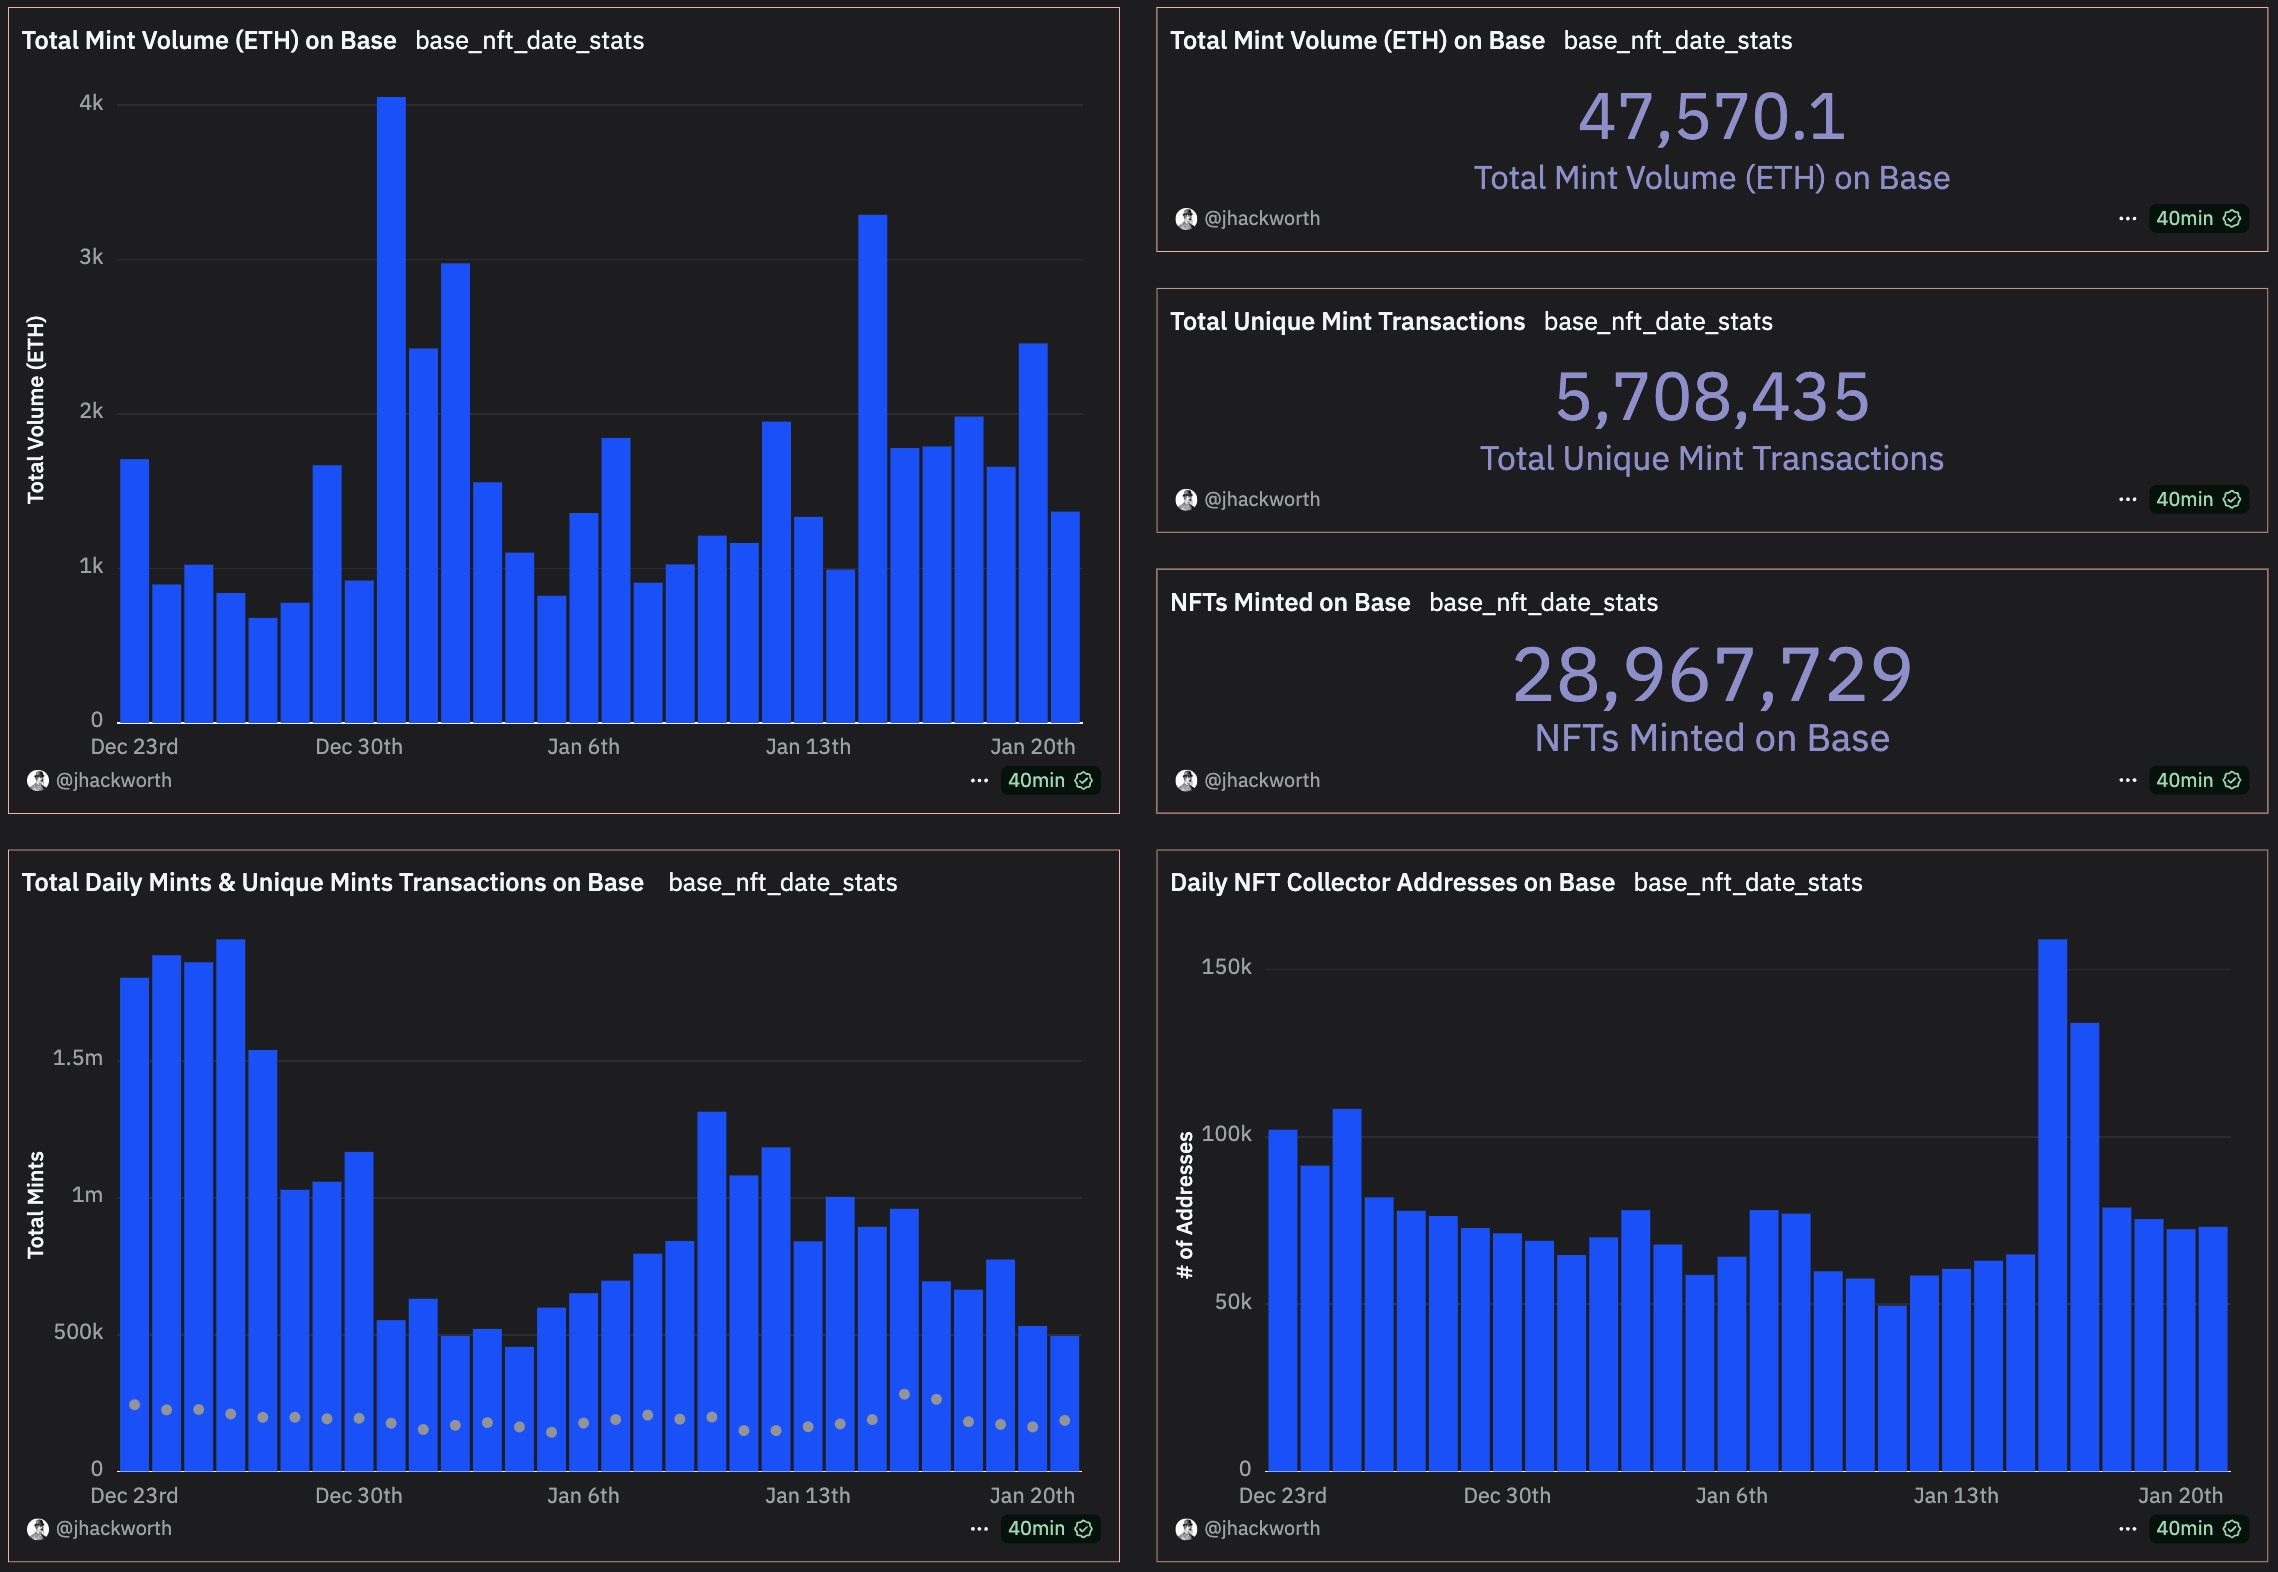This screenshot has width=2278, height=1572.
Task: Open base_nft_date_stats link on Collector Addresses chart
Action: (x=1747, y=882)
